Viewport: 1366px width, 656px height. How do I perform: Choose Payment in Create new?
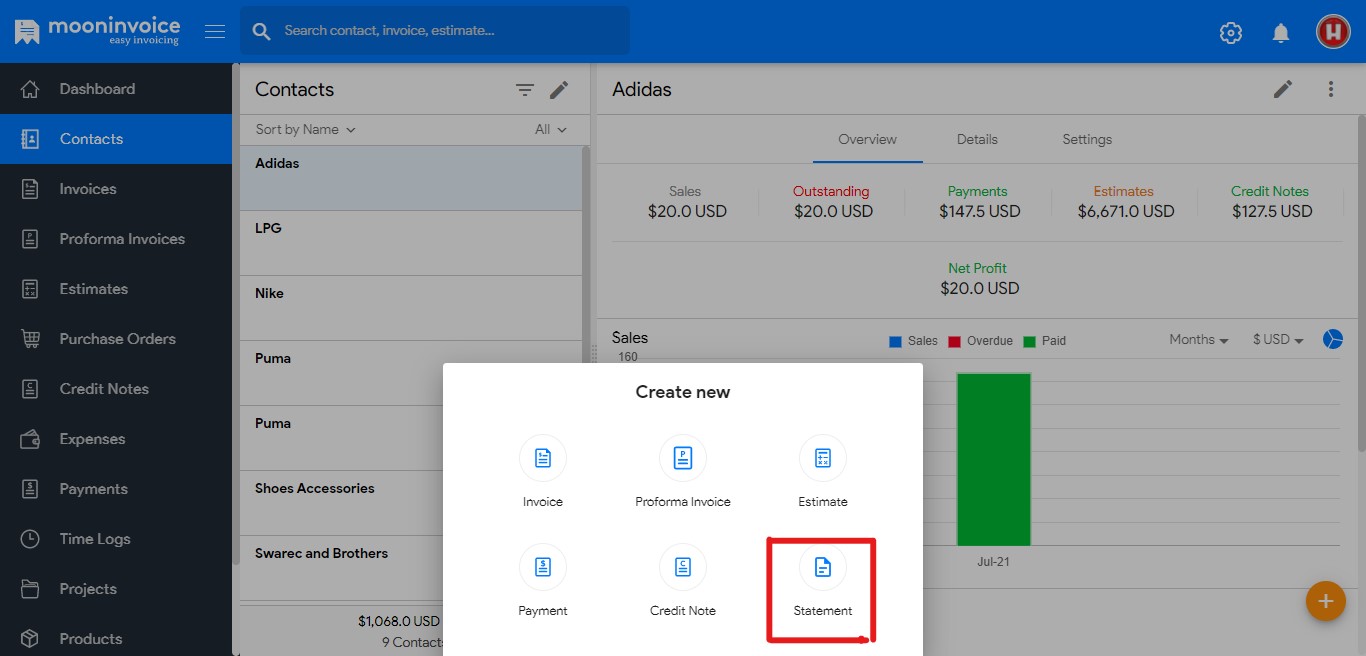pyautogui.click(x=543, y=581)
